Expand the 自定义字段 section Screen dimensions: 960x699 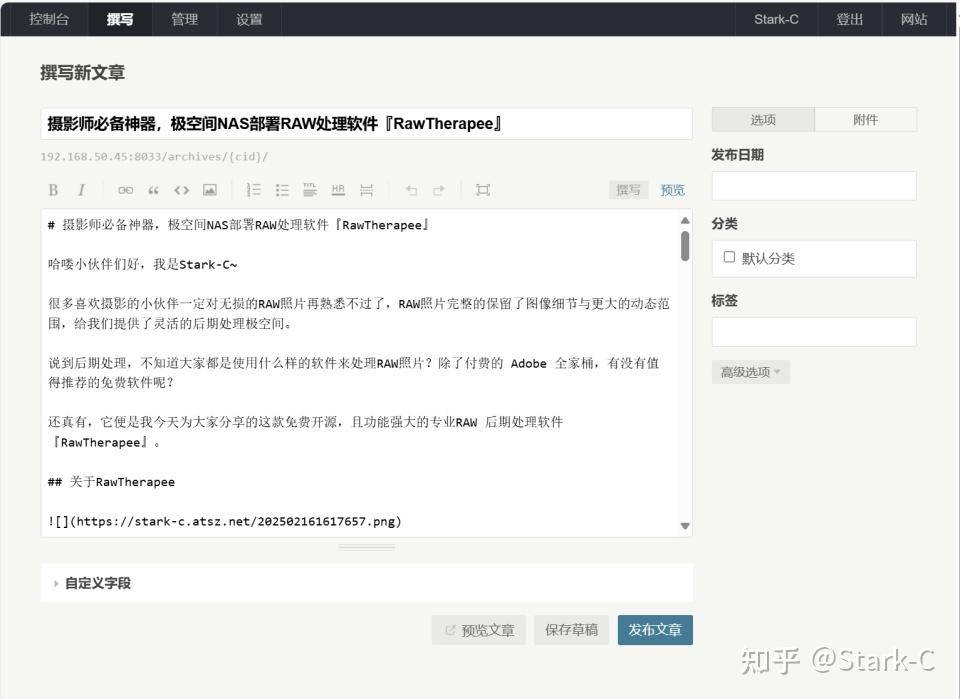98,583
